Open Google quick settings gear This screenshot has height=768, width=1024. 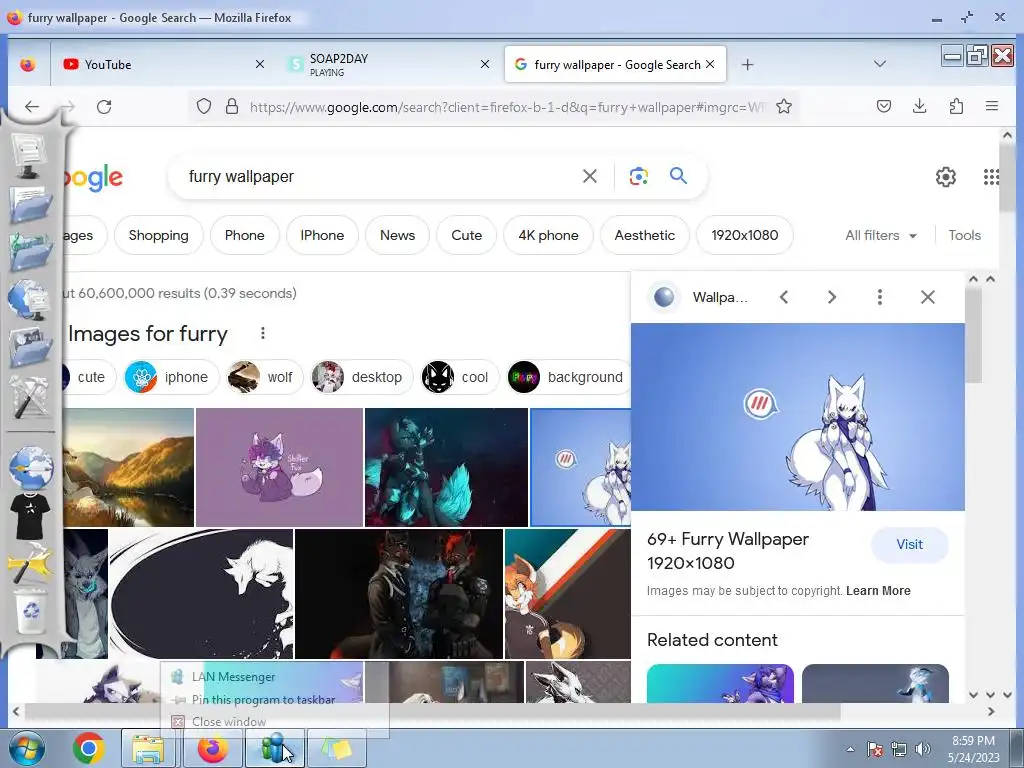pyautogui.click(x=946, y=177)
